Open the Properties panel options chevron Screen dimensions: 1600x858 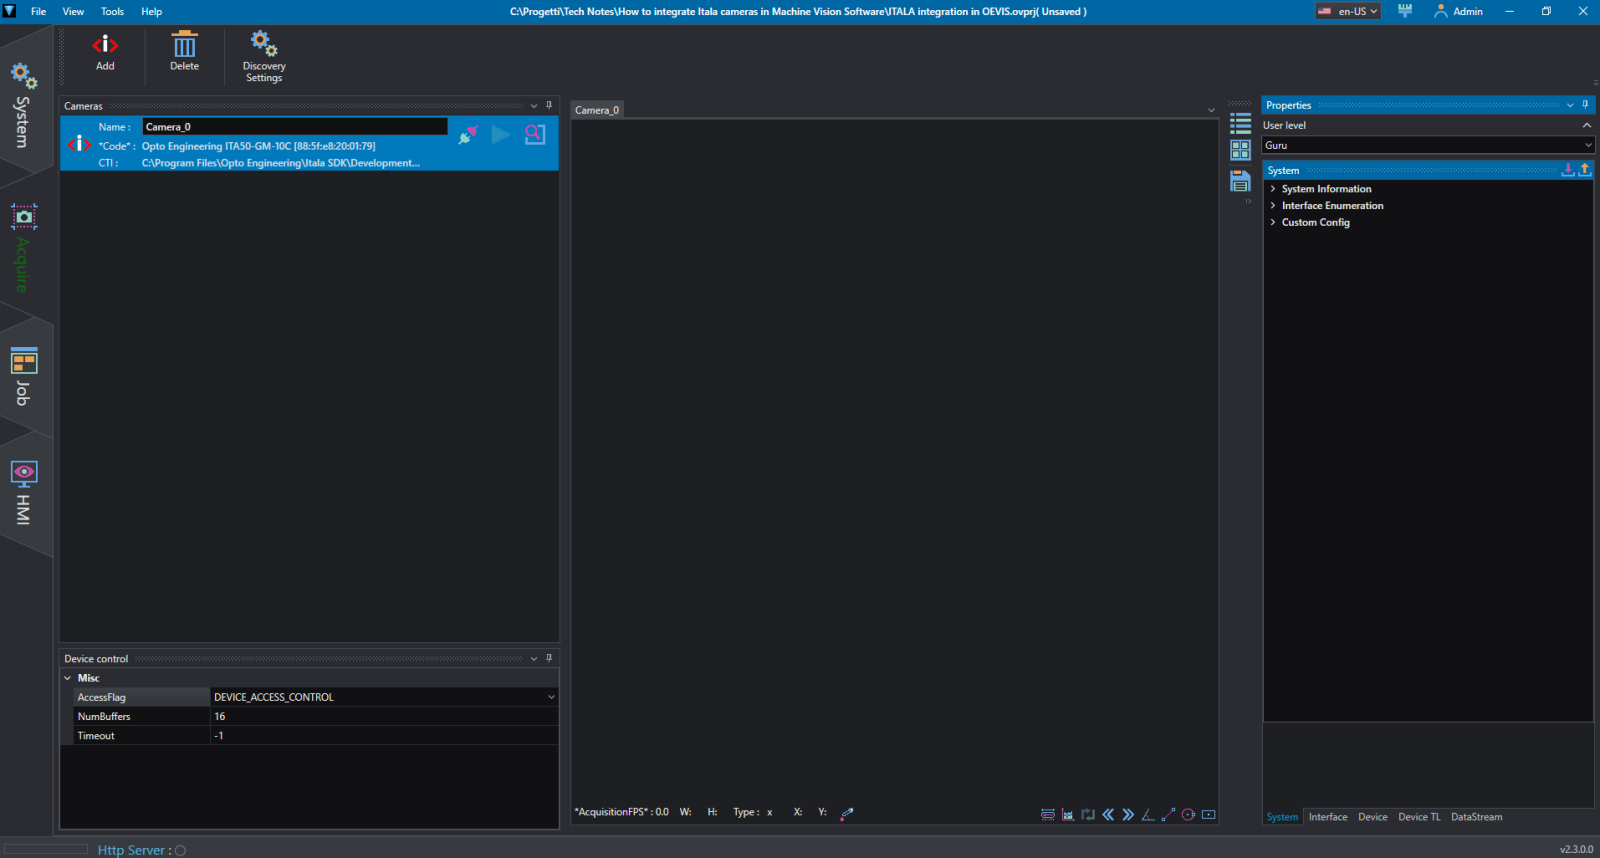1570,105
